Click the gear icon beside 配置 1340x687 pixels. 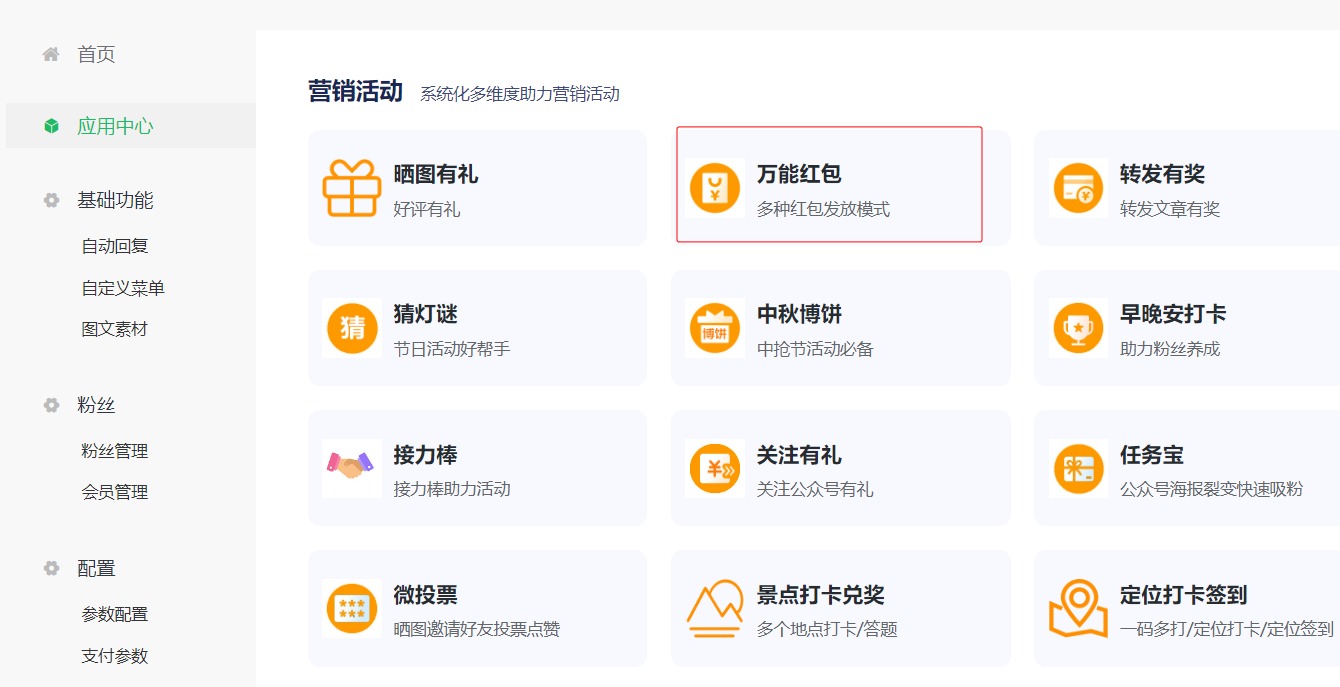[51, 568]
